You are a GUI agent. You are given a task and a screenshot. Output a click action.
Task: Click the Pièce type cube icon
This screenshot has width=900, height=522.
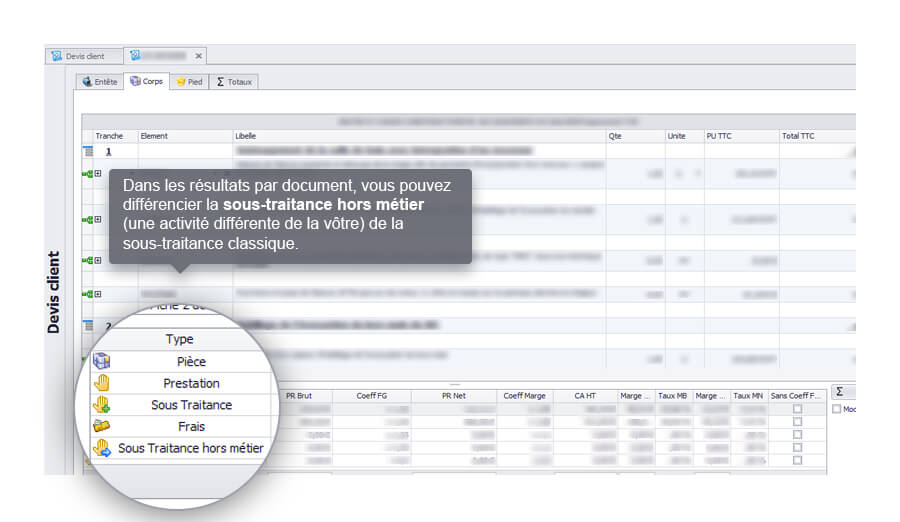(x=101, y=361)
